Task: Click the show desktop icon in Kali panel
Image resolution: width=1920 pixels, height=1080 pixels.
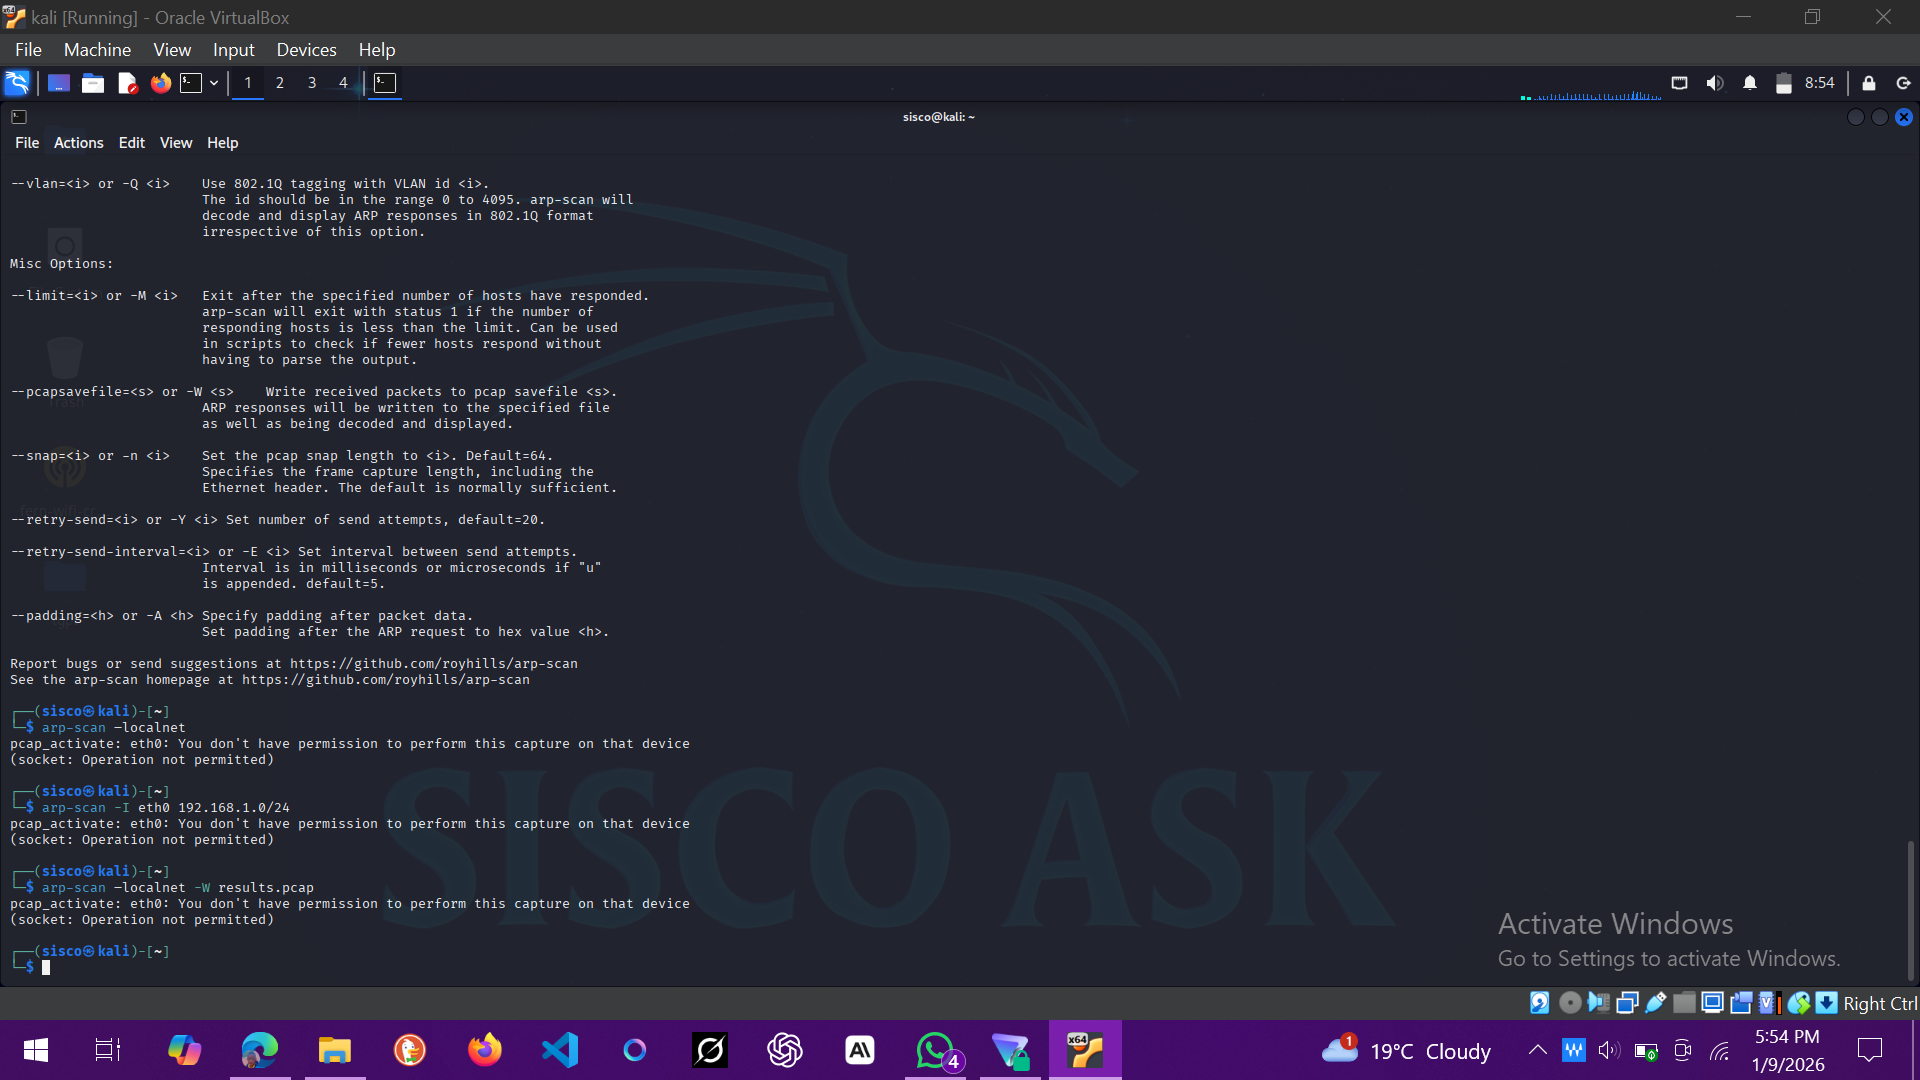Action: click(59, 83)
